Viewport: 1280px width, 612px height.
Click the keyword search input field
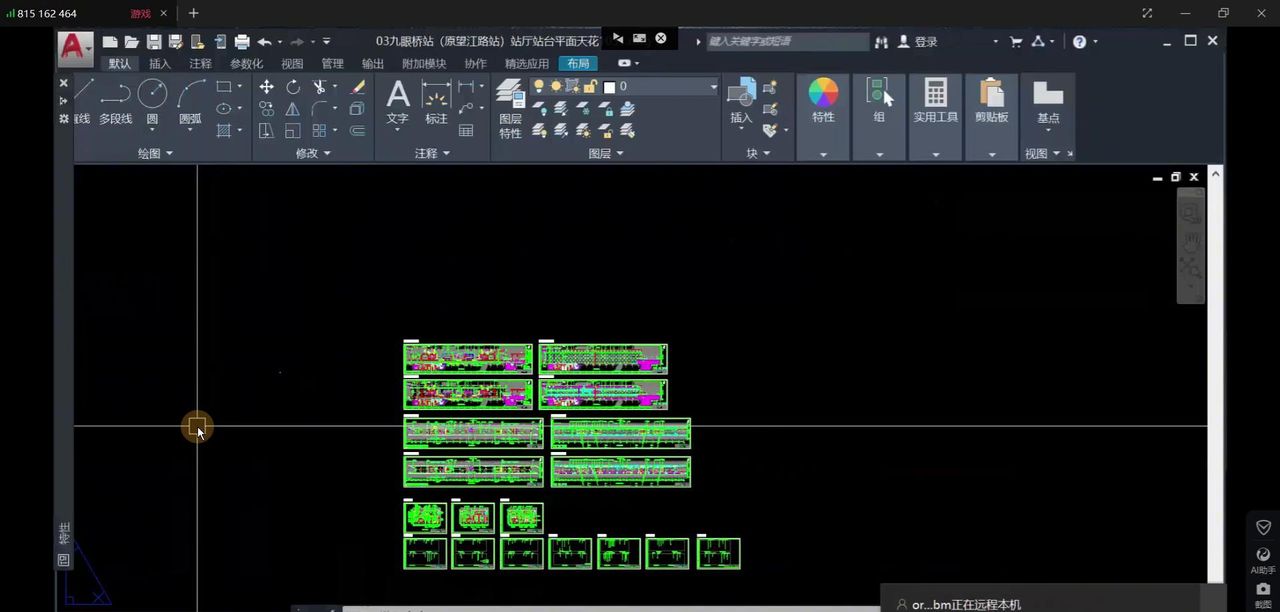tap(787, 42)
